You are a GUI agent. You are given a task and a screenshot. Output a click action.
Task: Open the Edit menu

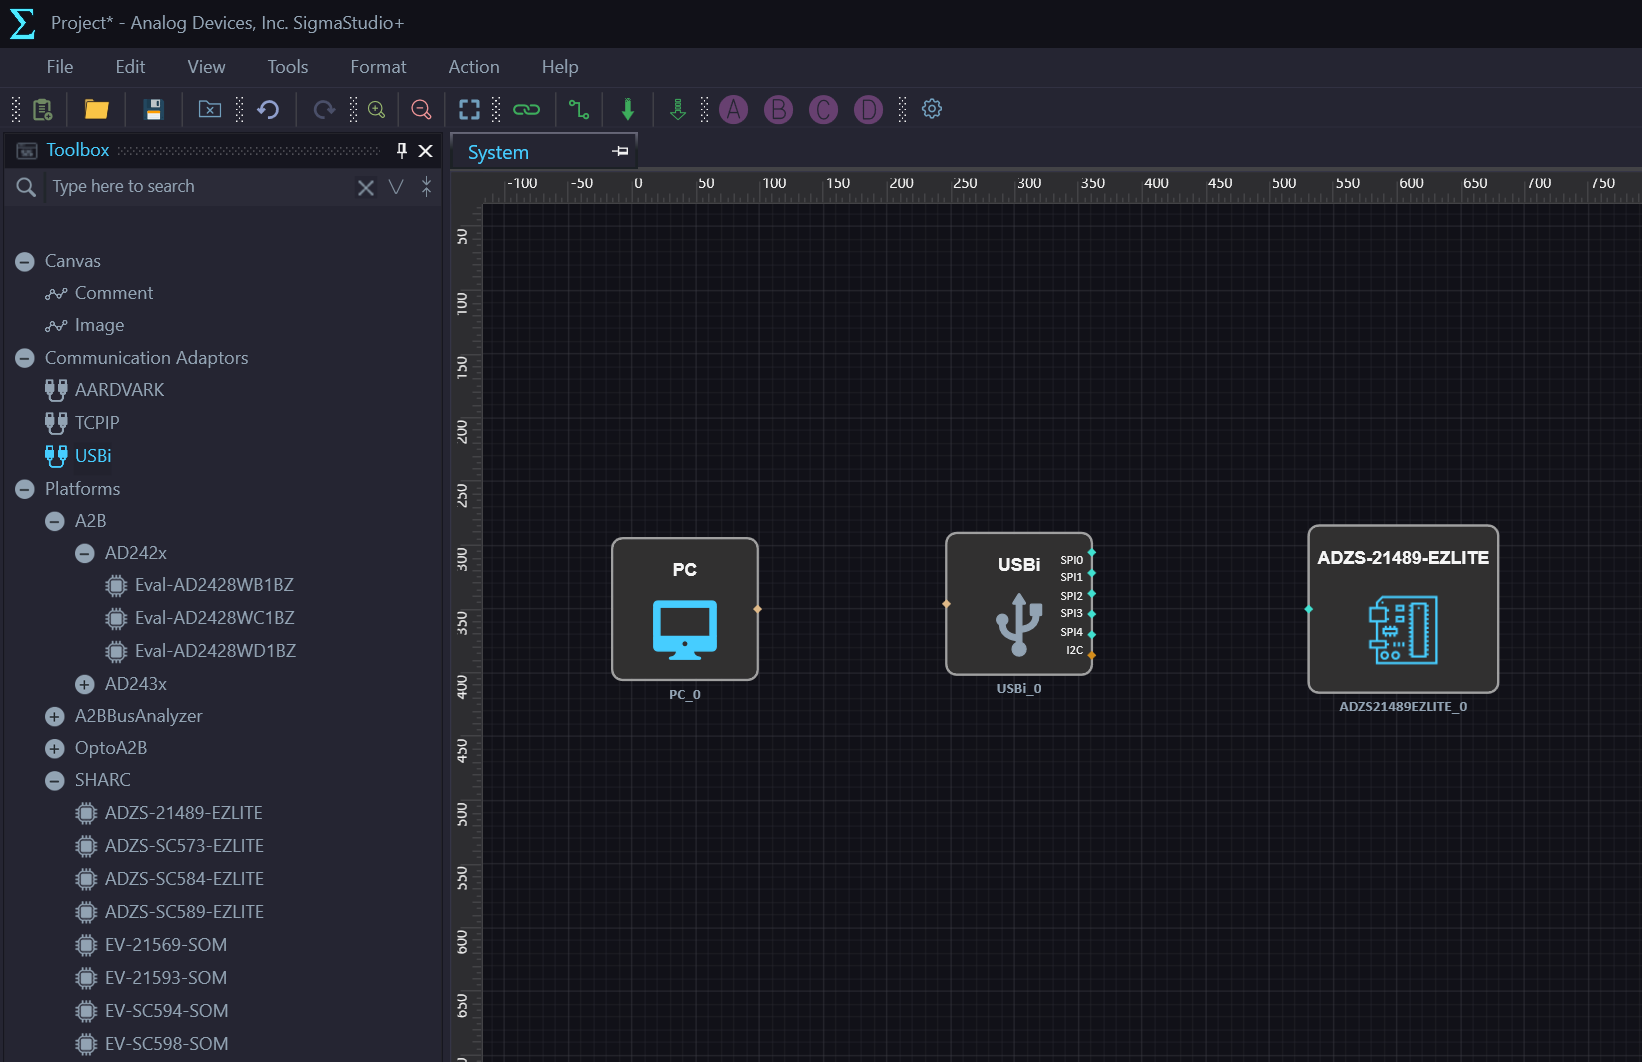pyautogui.click(x=130, y=67)
